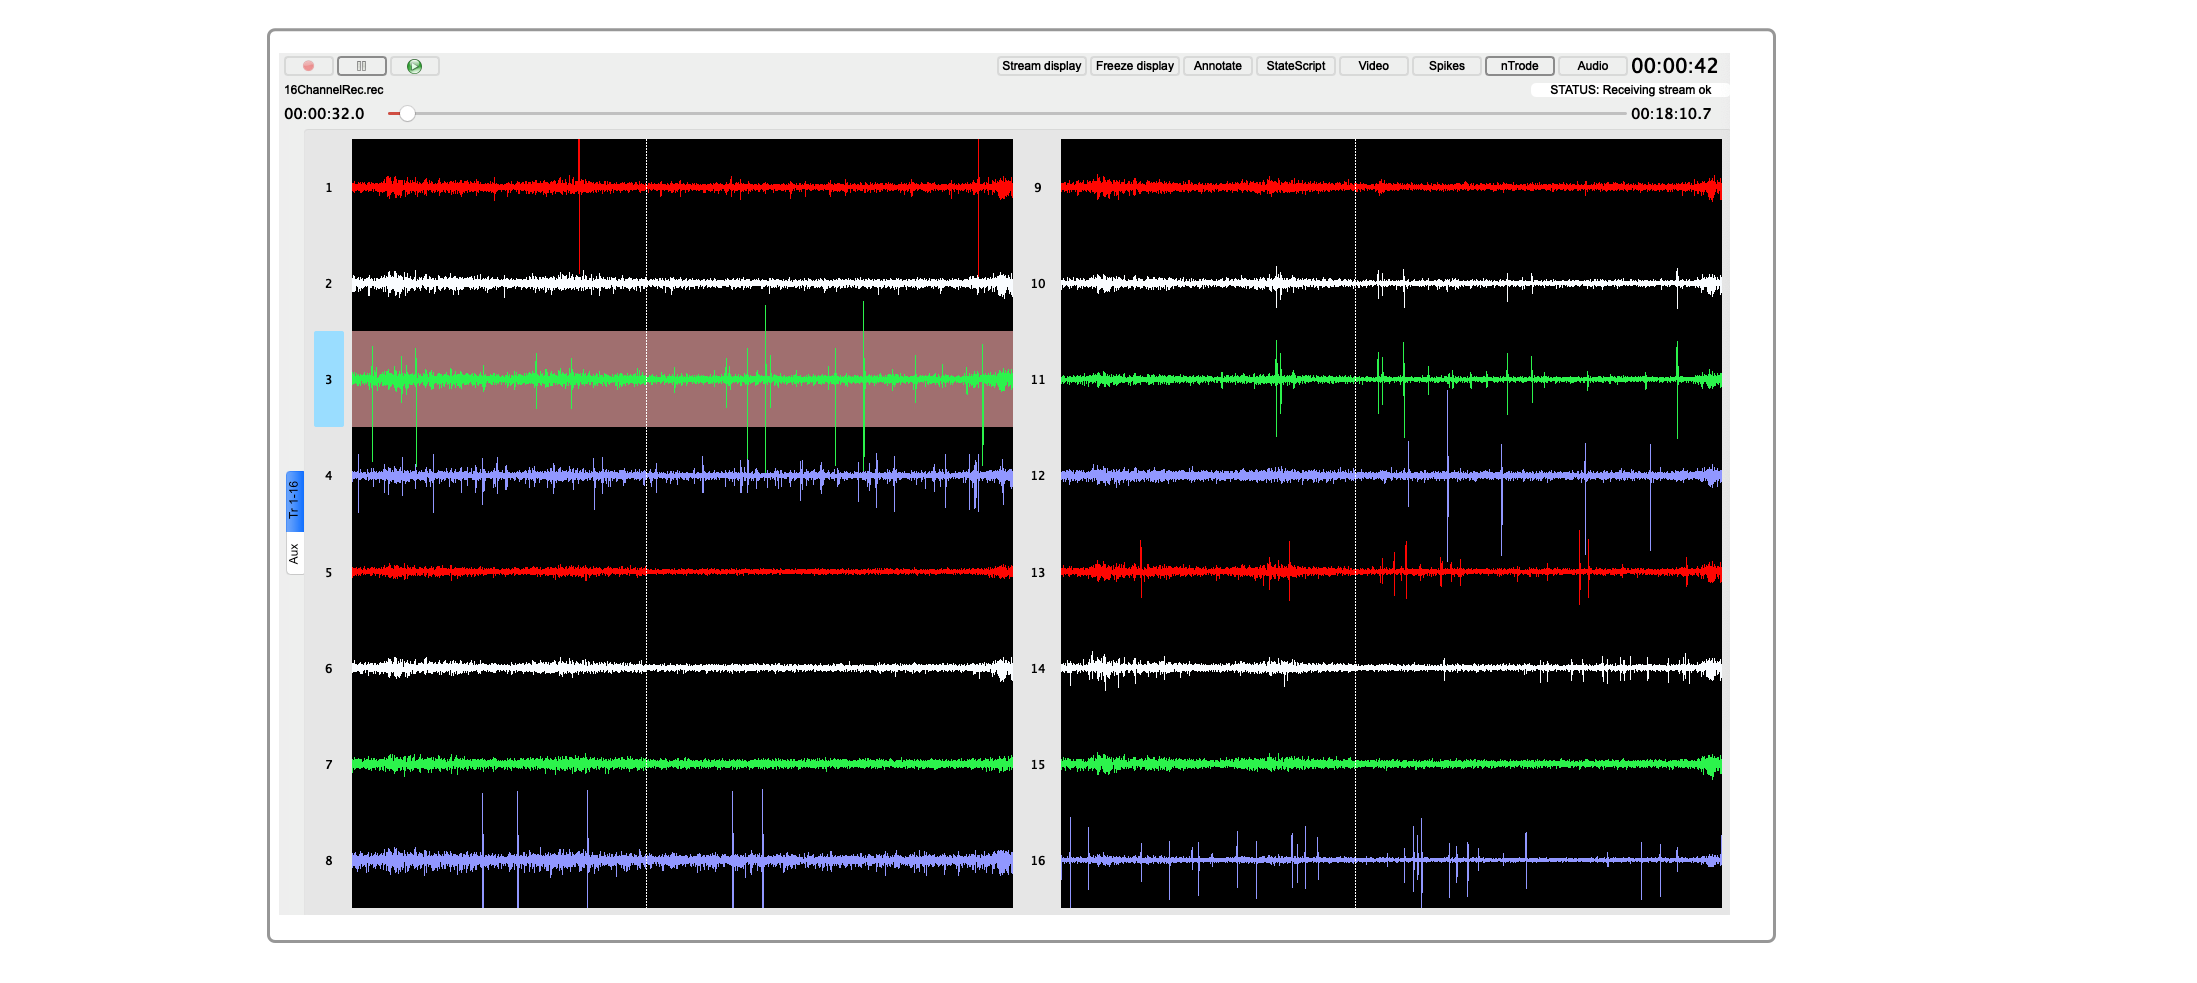Click the 00:00:42 clock display
This screenshot has height=983, width=2197.
(1675, 66)
